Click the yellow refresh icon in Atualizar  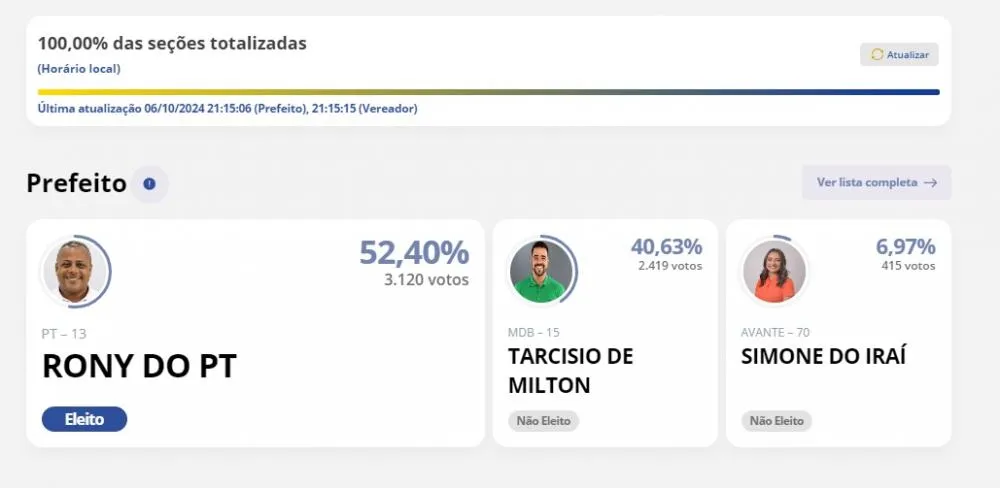click(878, 55)
